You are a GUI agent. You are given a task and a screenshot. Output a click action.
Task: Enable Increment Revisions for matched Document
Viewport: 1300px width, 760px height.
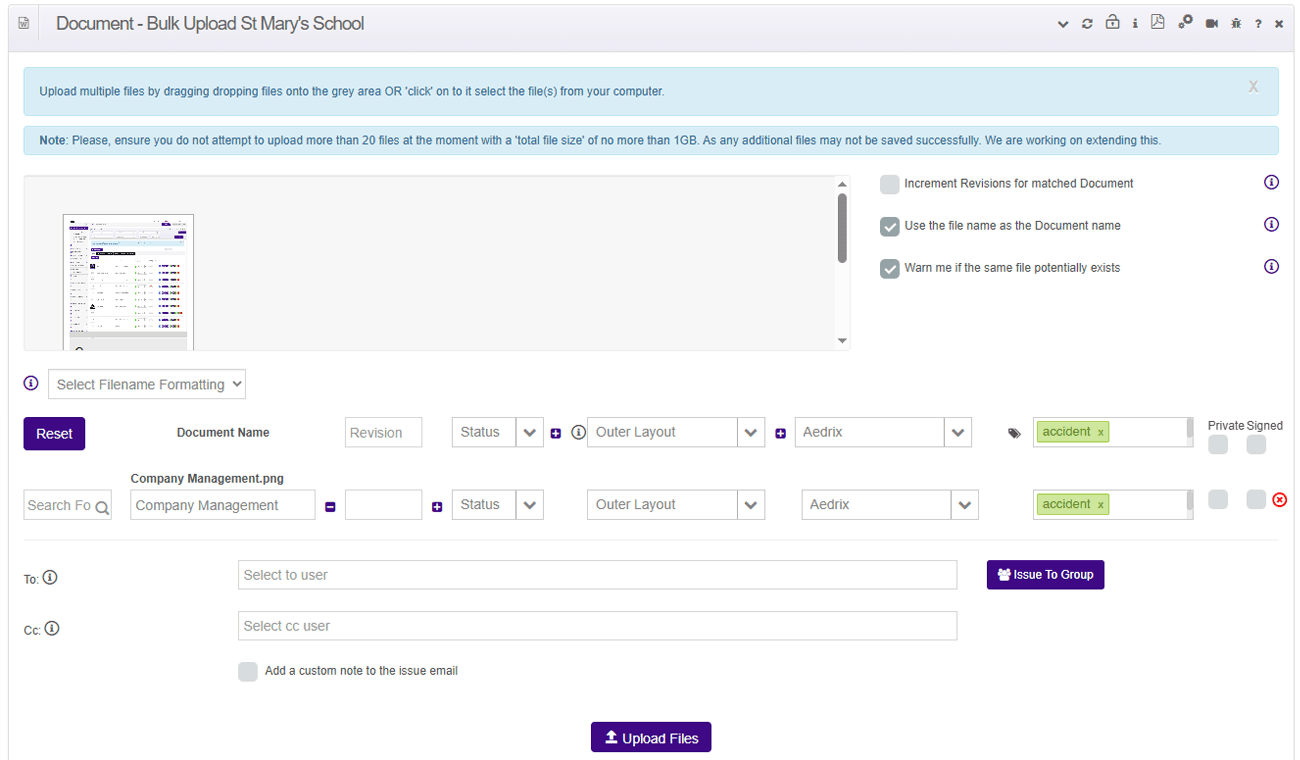pos(889,184)
